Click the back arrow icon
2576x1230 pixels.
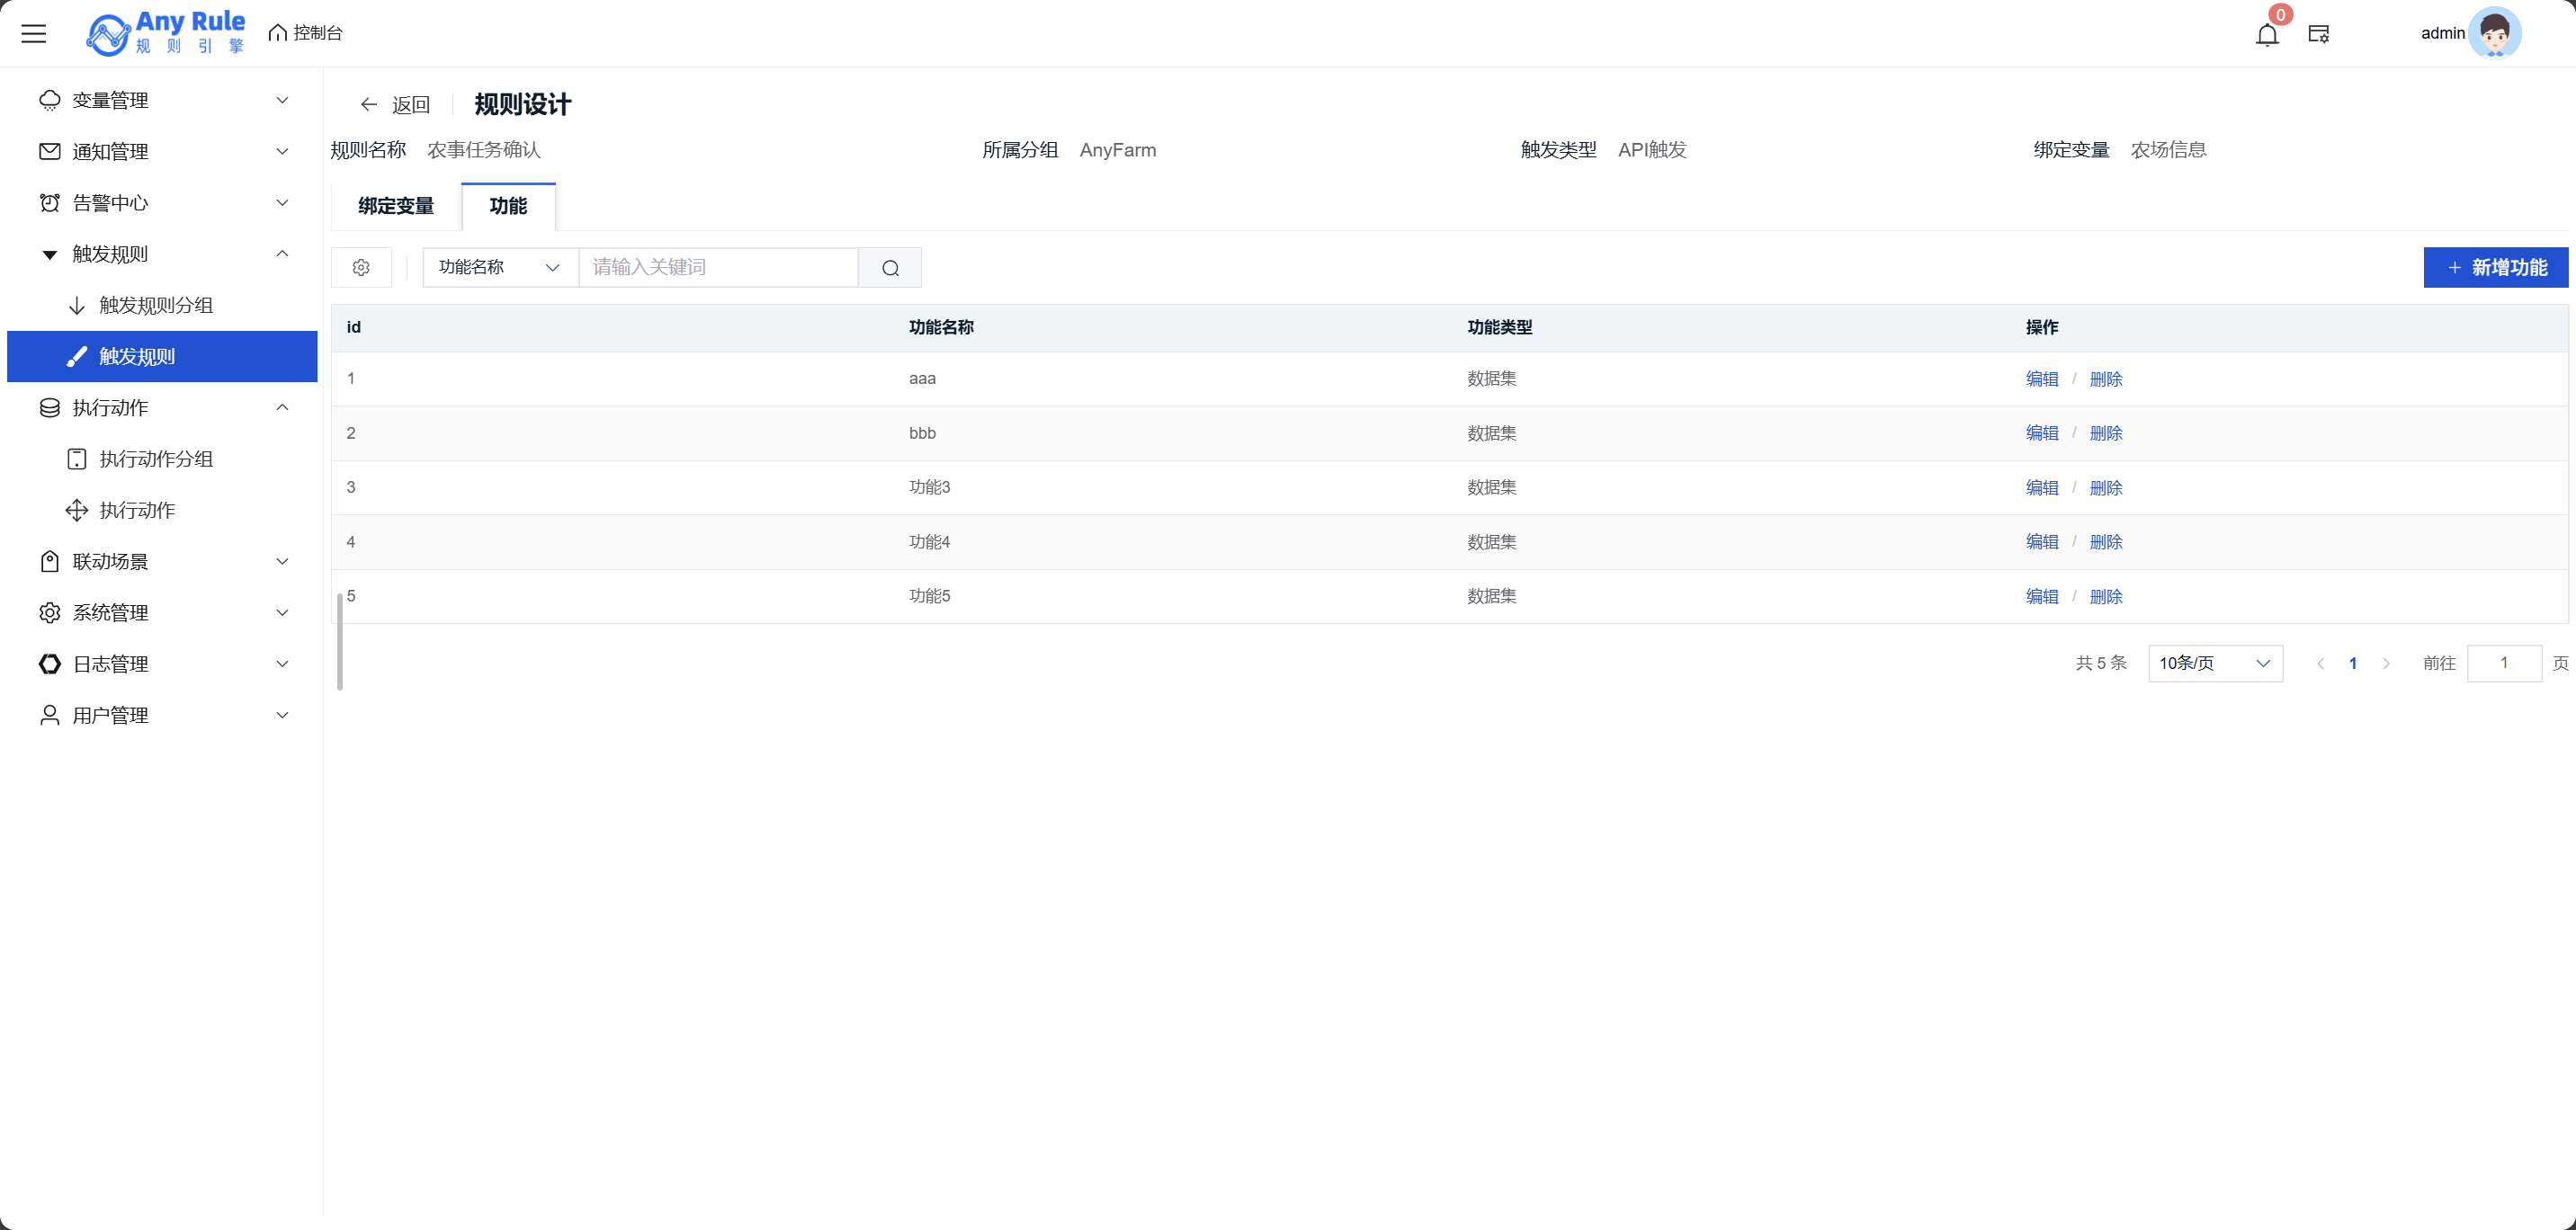pos(369,105)
